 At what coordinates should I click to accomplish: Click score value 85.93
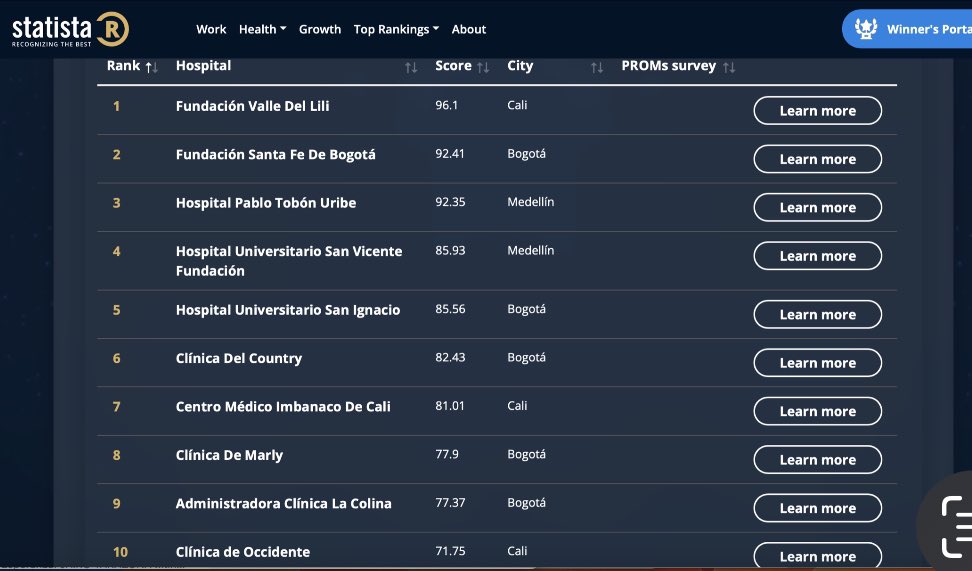[450, 250]
